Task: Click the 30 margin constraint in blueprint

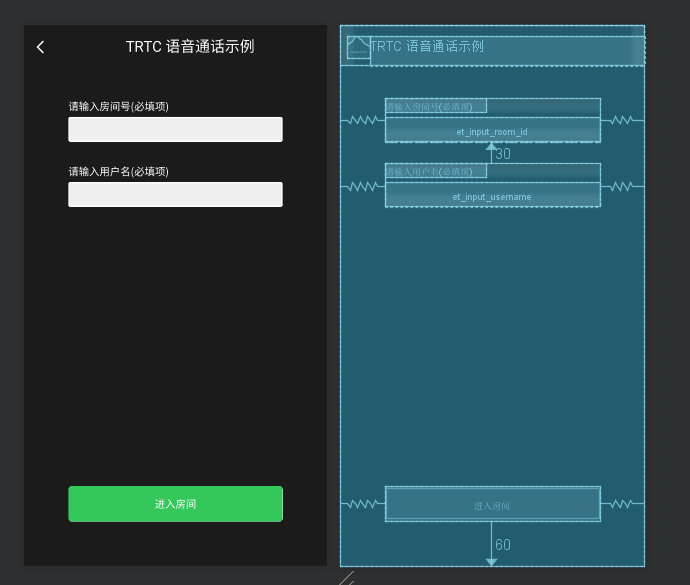Action: pos(503,154)
